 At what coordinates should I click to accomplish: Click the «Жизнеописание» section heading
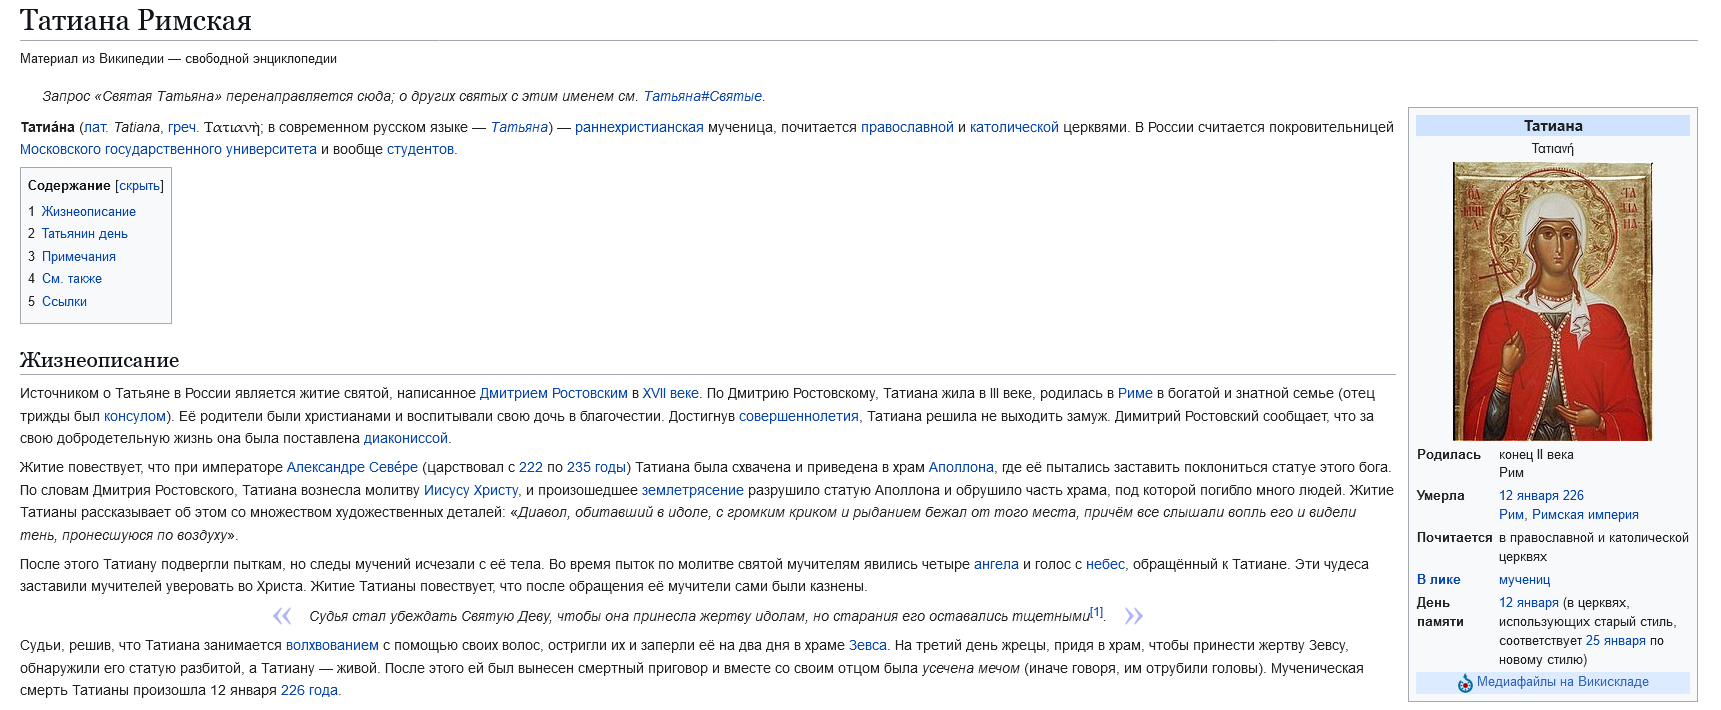pos(100,360)
